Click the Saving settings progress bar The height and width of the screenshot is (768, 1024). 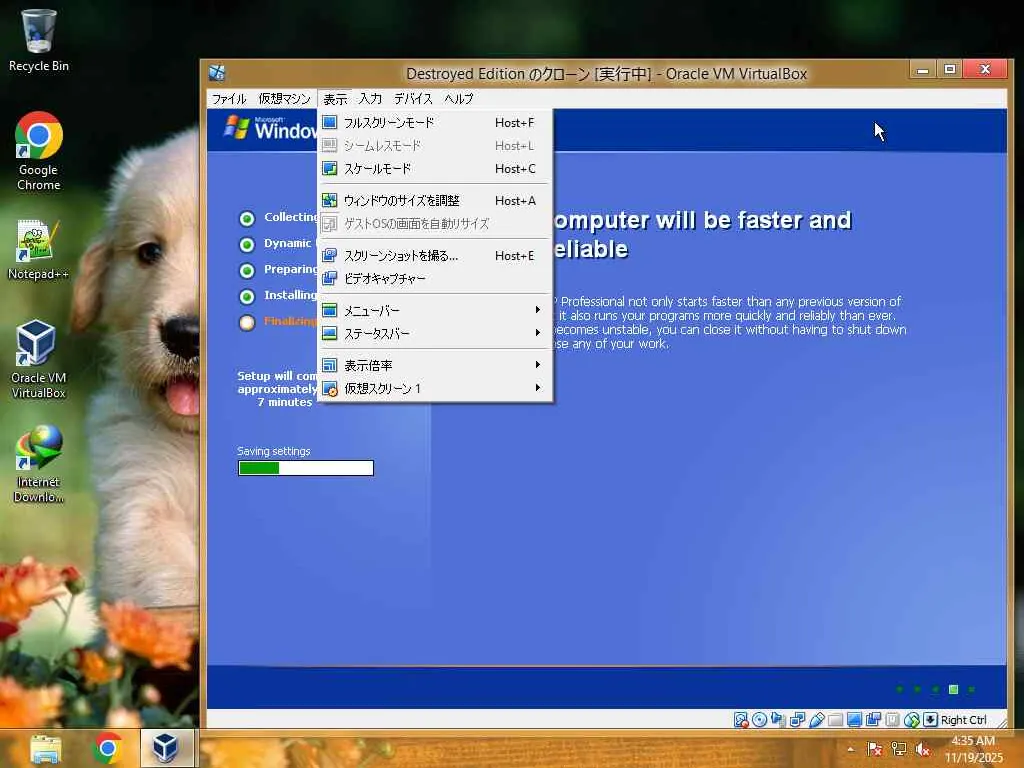[x=306, y=468]
